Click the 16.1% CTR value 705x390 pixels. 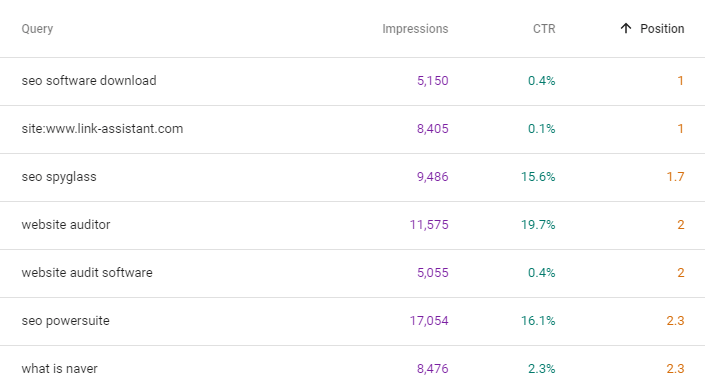[x=538, y=321]
